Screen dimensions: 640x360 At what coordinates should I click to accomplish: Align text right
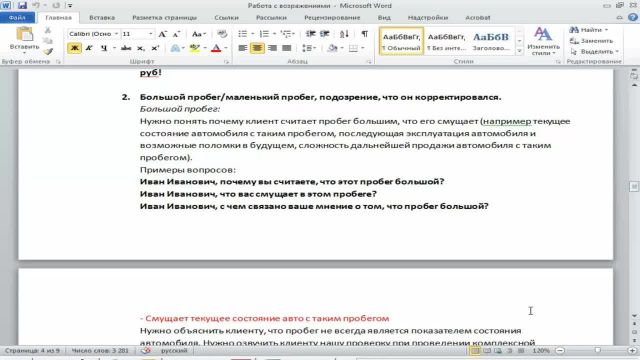coord(272,48)
